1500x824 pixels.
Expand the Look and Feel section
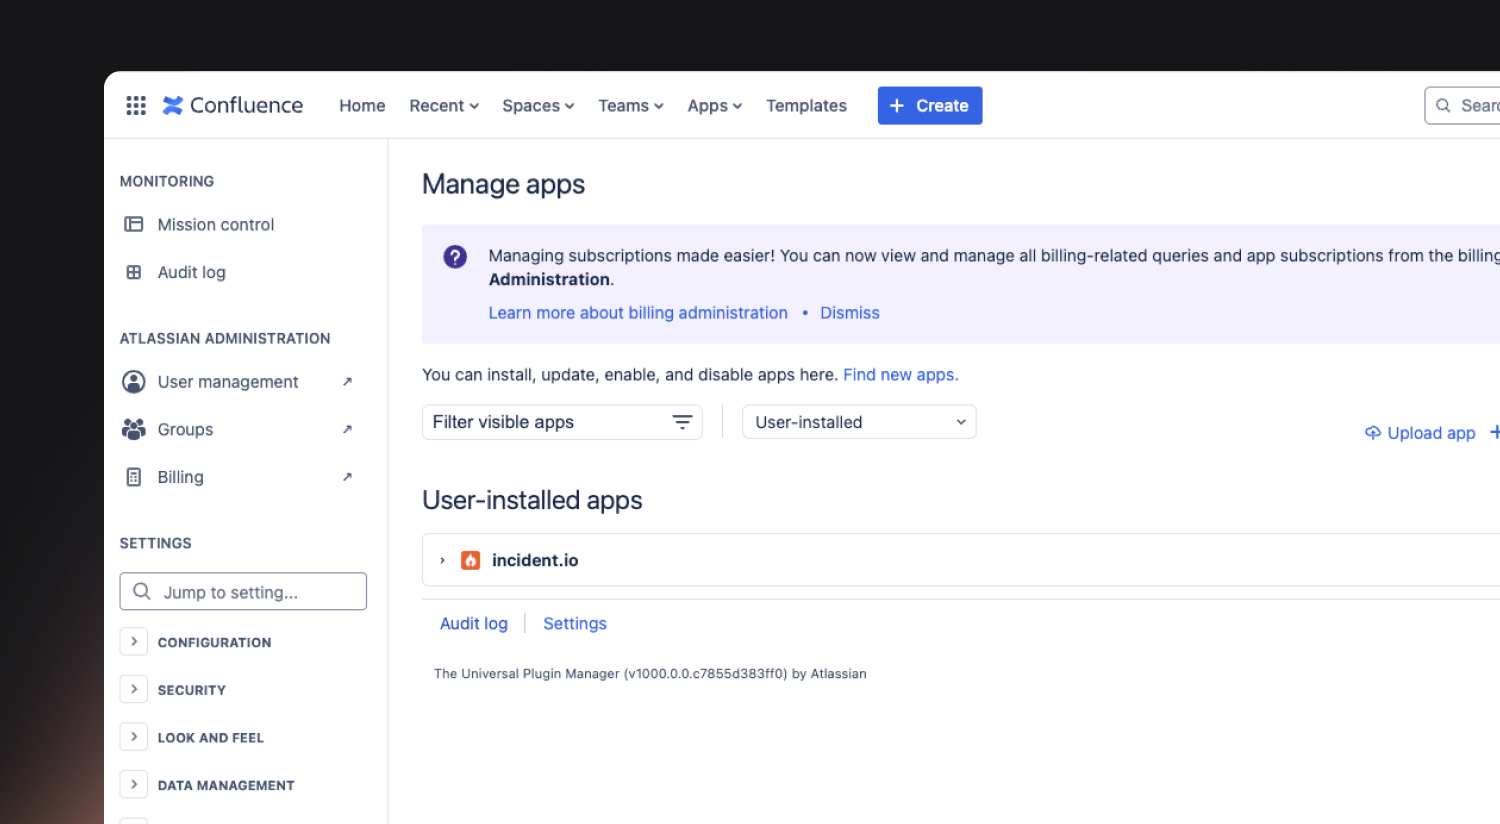tap(134, 737)
